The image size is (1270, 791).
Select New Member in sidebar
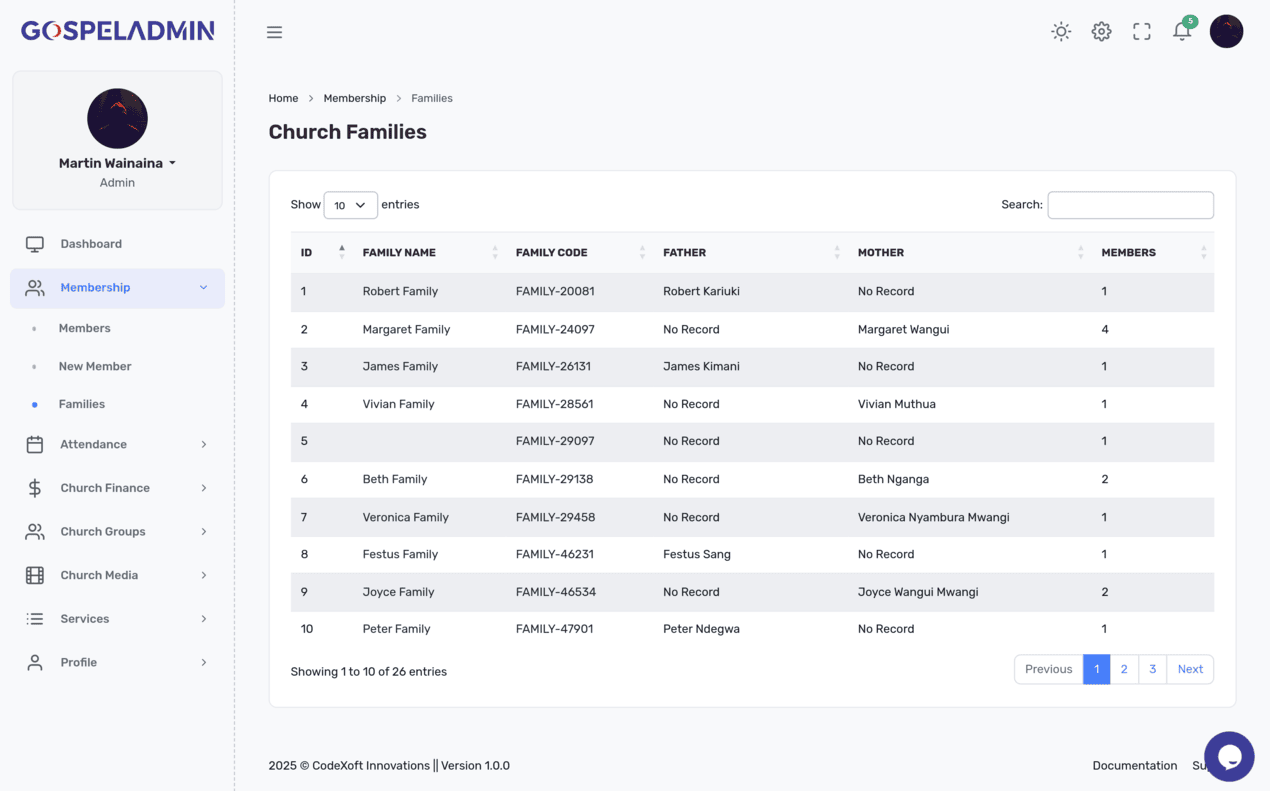(95, 366)
